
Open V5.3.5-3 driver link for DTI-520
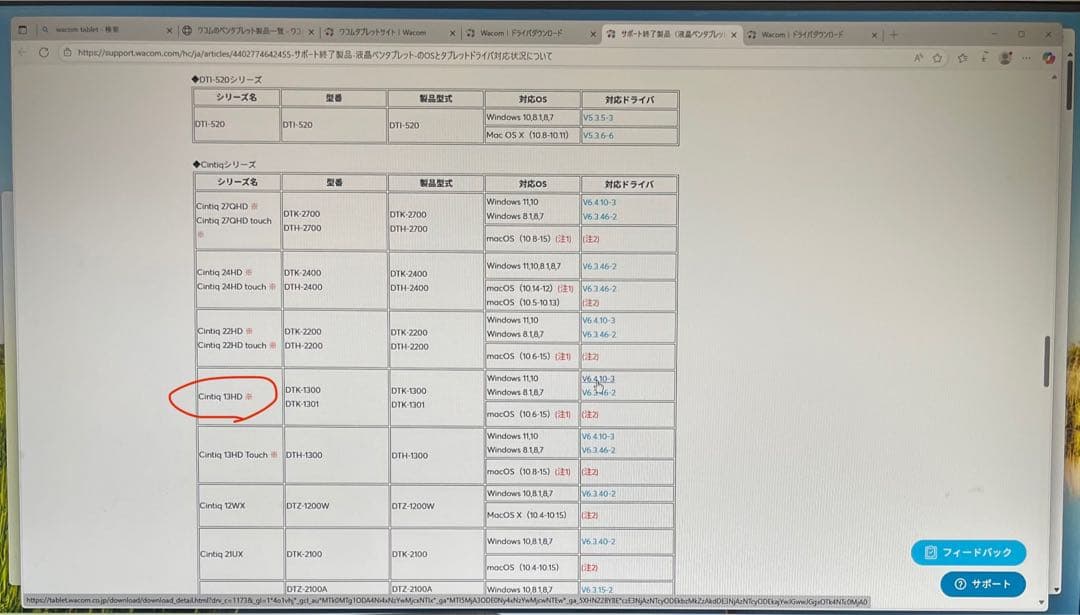pyautogui.click(x=597, y=117)
